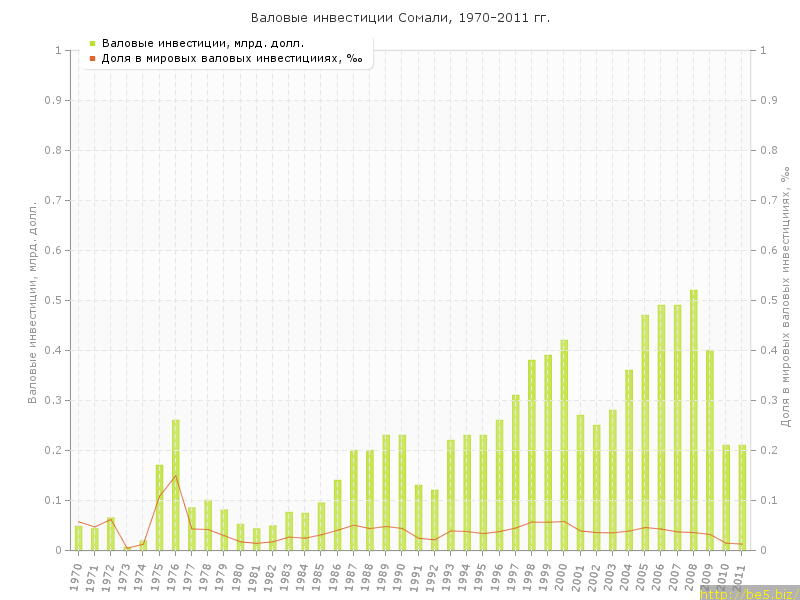Viewport: 800px width, 600px height.
Task: Click the left vertical axis title
Action: 32,300
